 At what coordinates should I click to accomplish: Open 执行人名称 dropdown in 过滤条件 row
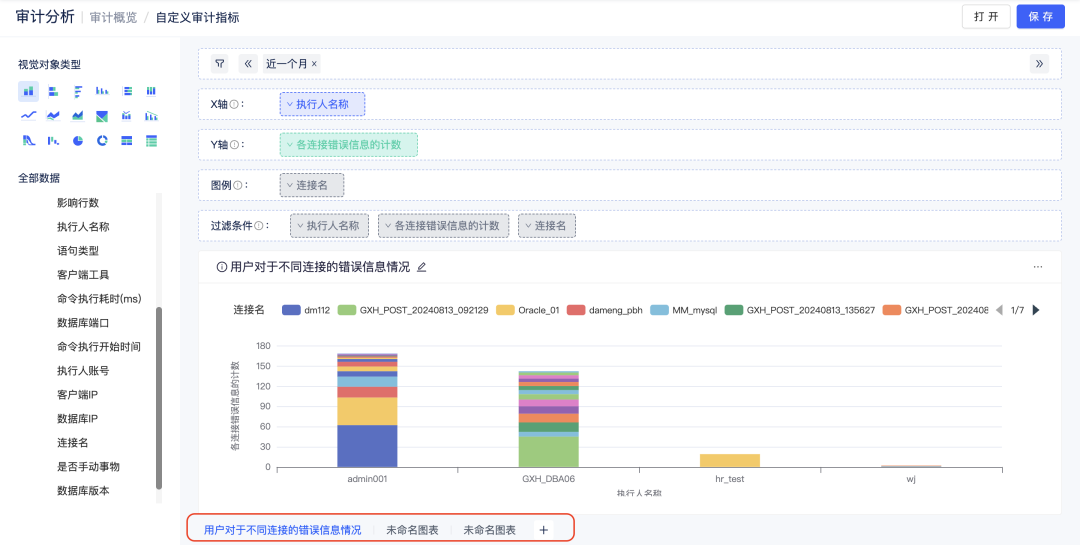tap(329, 225)
